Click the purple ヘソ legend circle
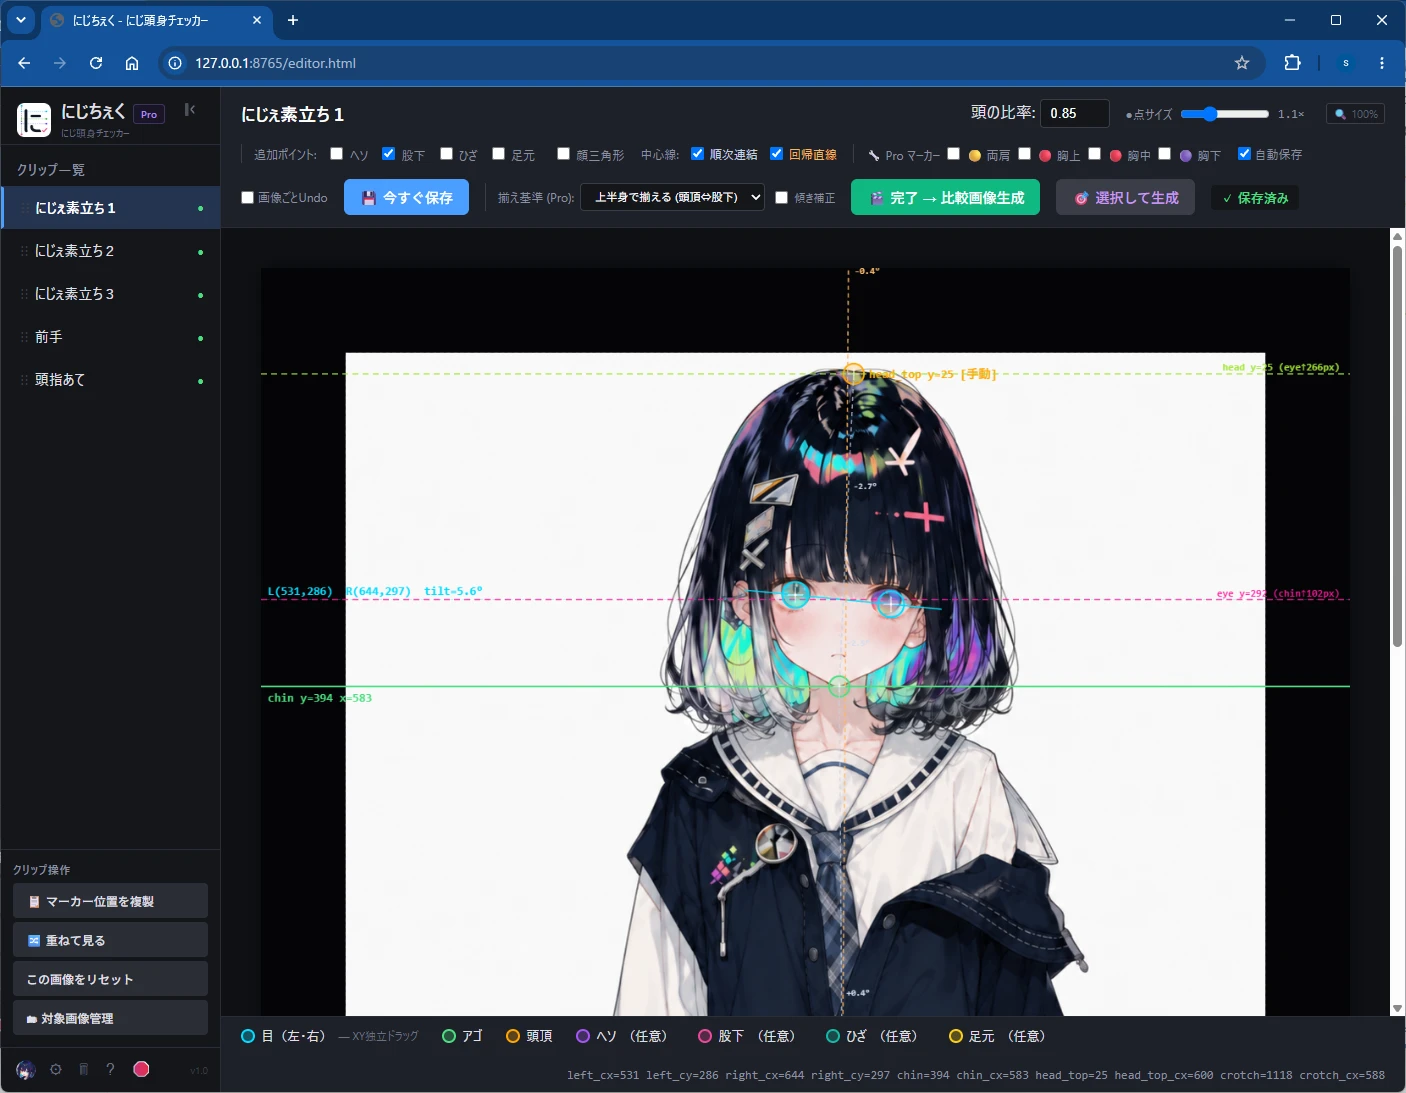 click(x=583, y=1036)
